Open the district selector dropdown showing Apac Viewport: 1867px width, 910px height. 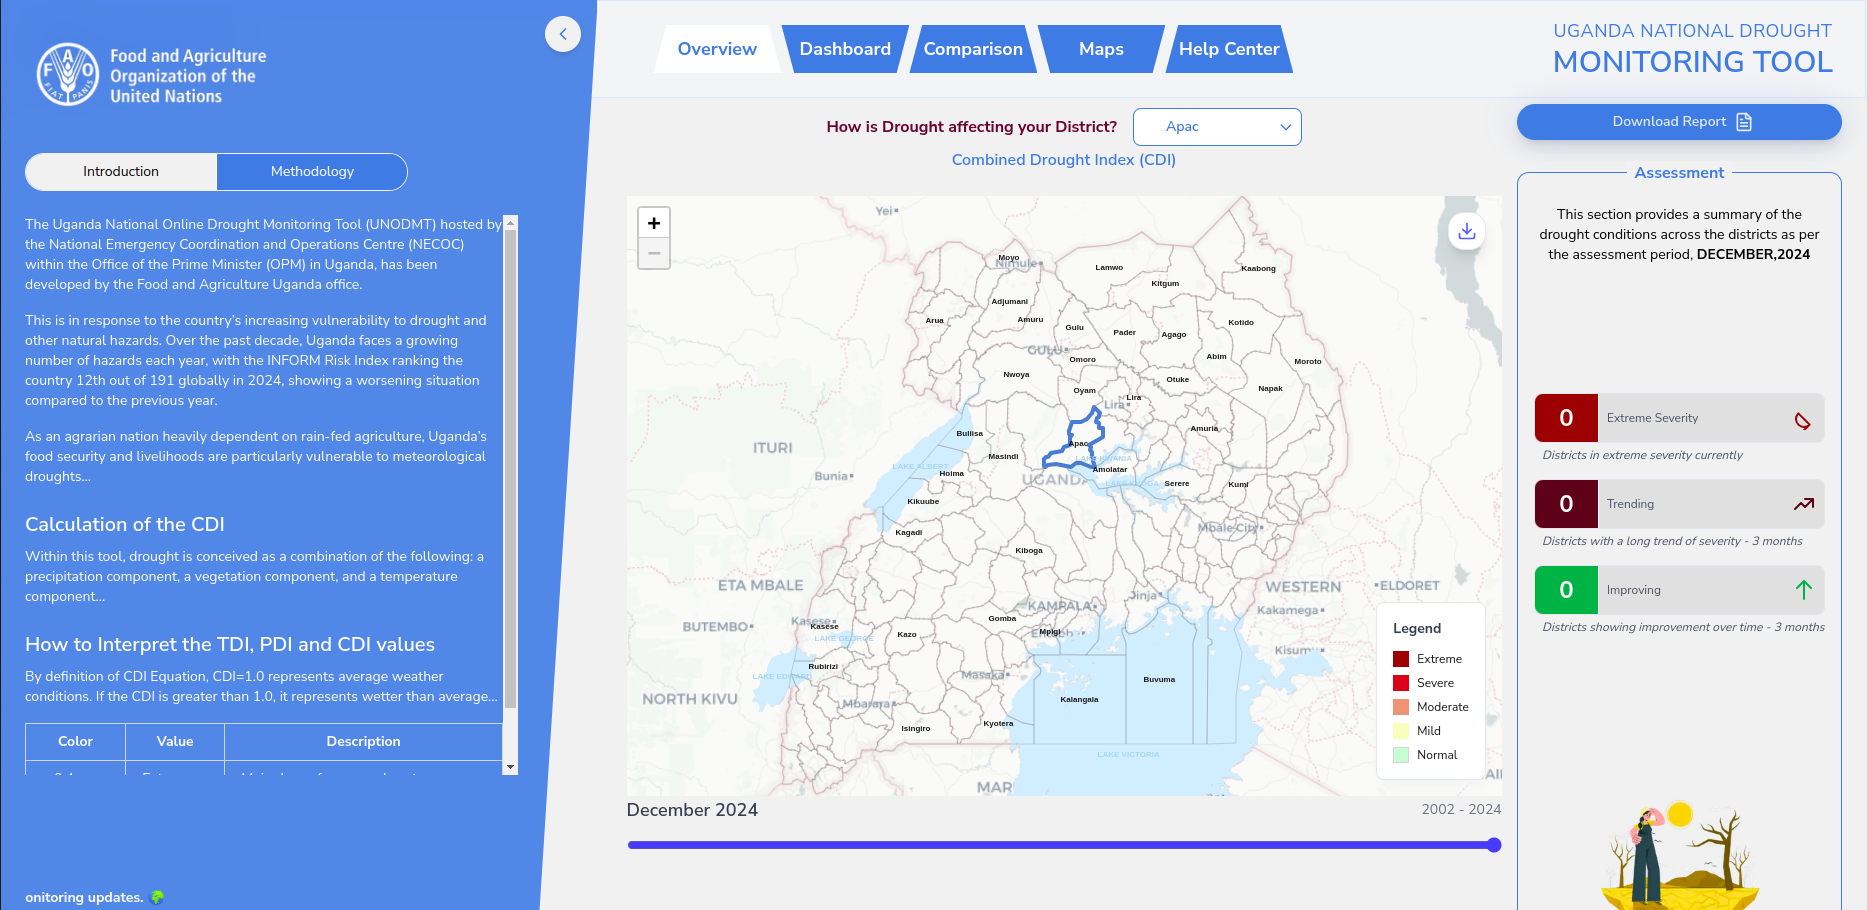click(1217, 127)
